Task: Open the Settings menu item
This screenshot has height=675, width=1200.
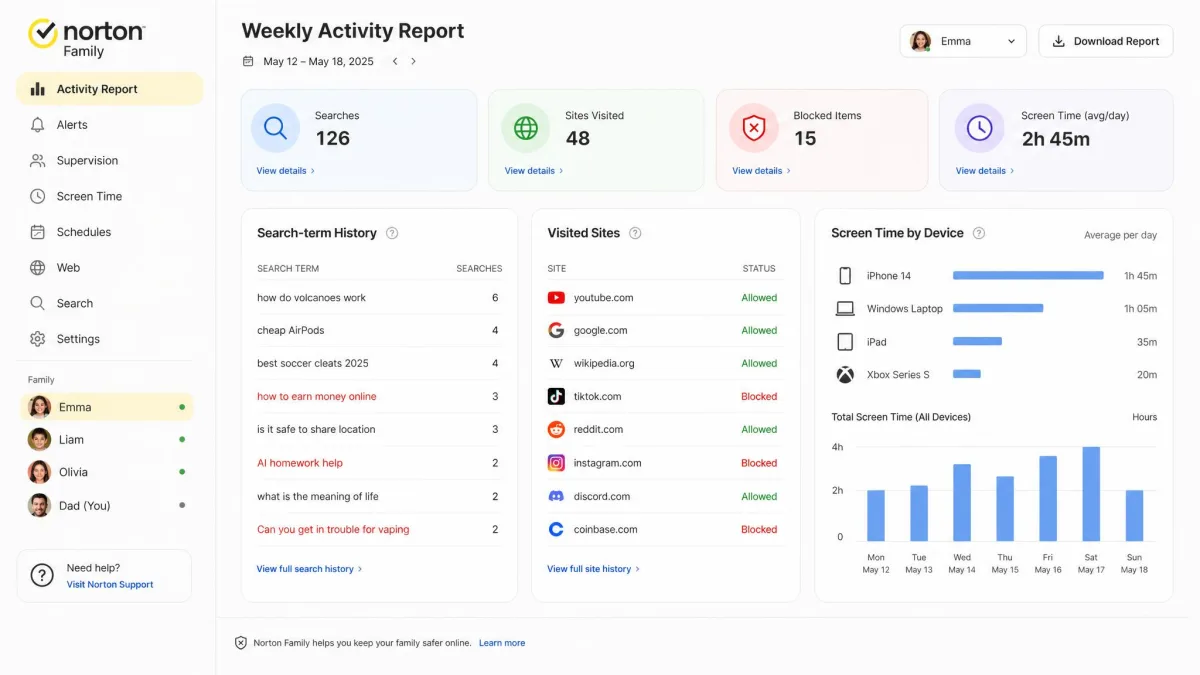Action: coord(110,339)
